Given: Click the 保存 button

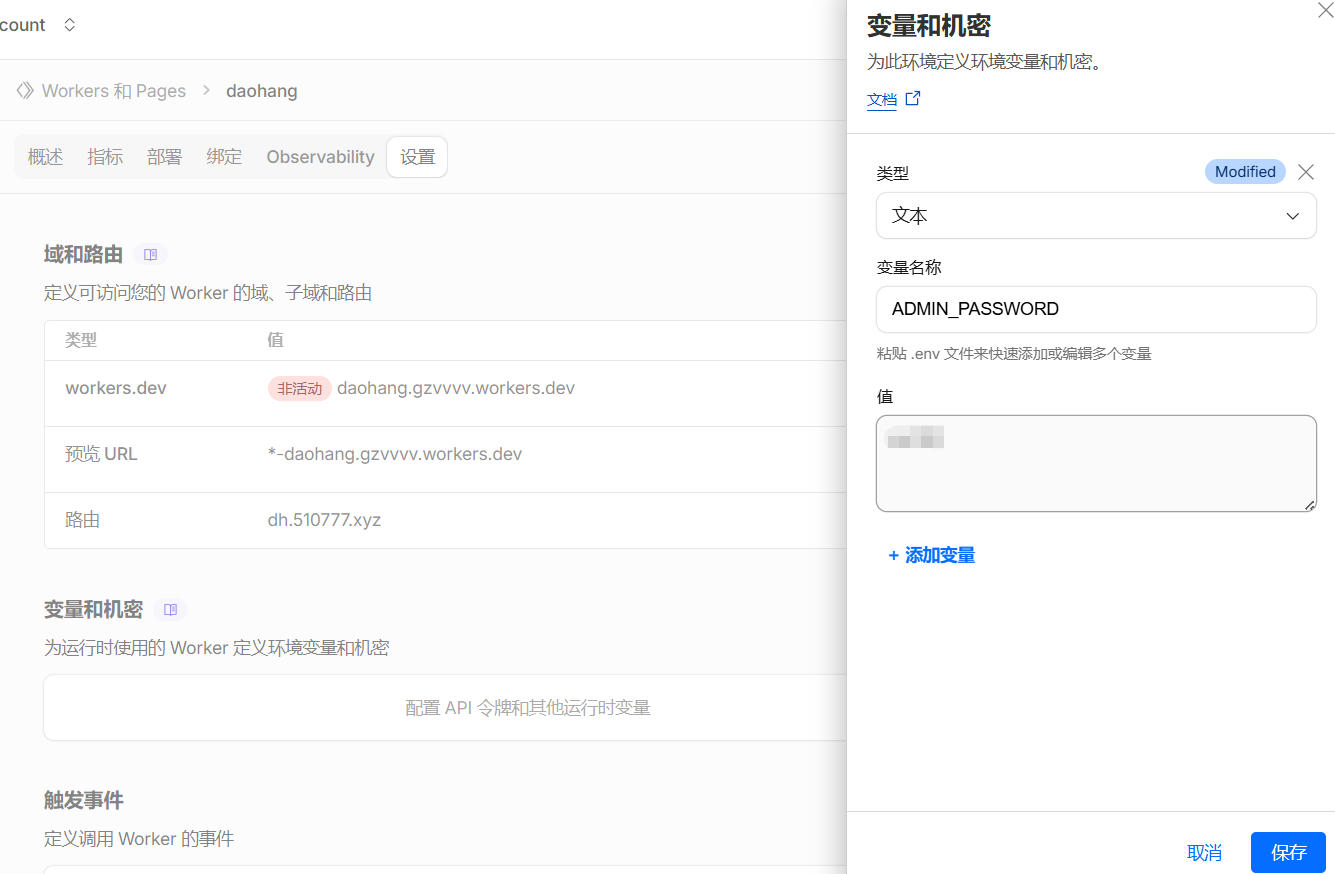Looking at the screenshot, I should pyautogui.click(x=1287, y=852).
